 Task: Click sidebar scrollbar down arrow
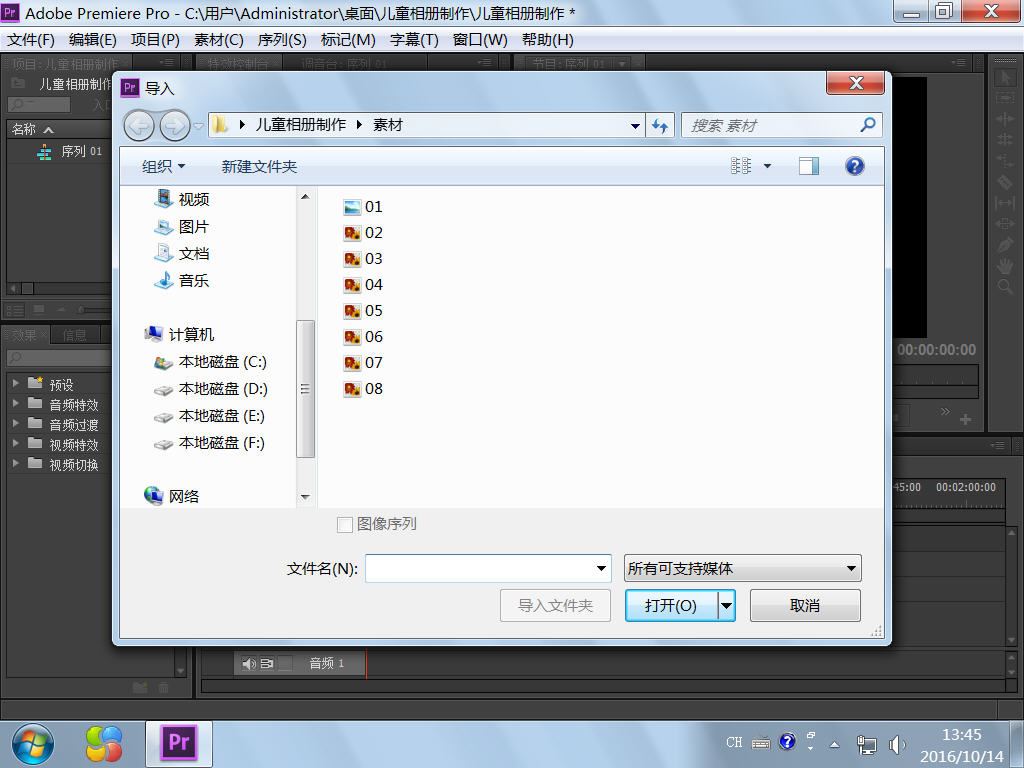[305, 497]
